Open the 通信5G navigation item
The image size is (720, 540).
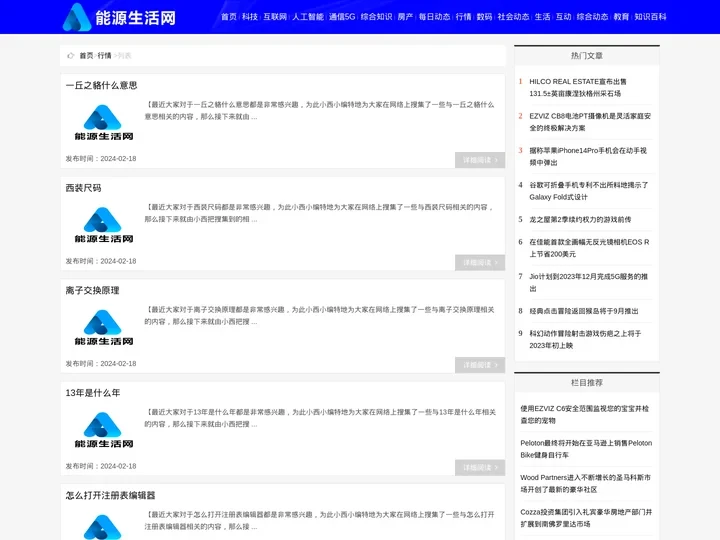pos(342,17)
